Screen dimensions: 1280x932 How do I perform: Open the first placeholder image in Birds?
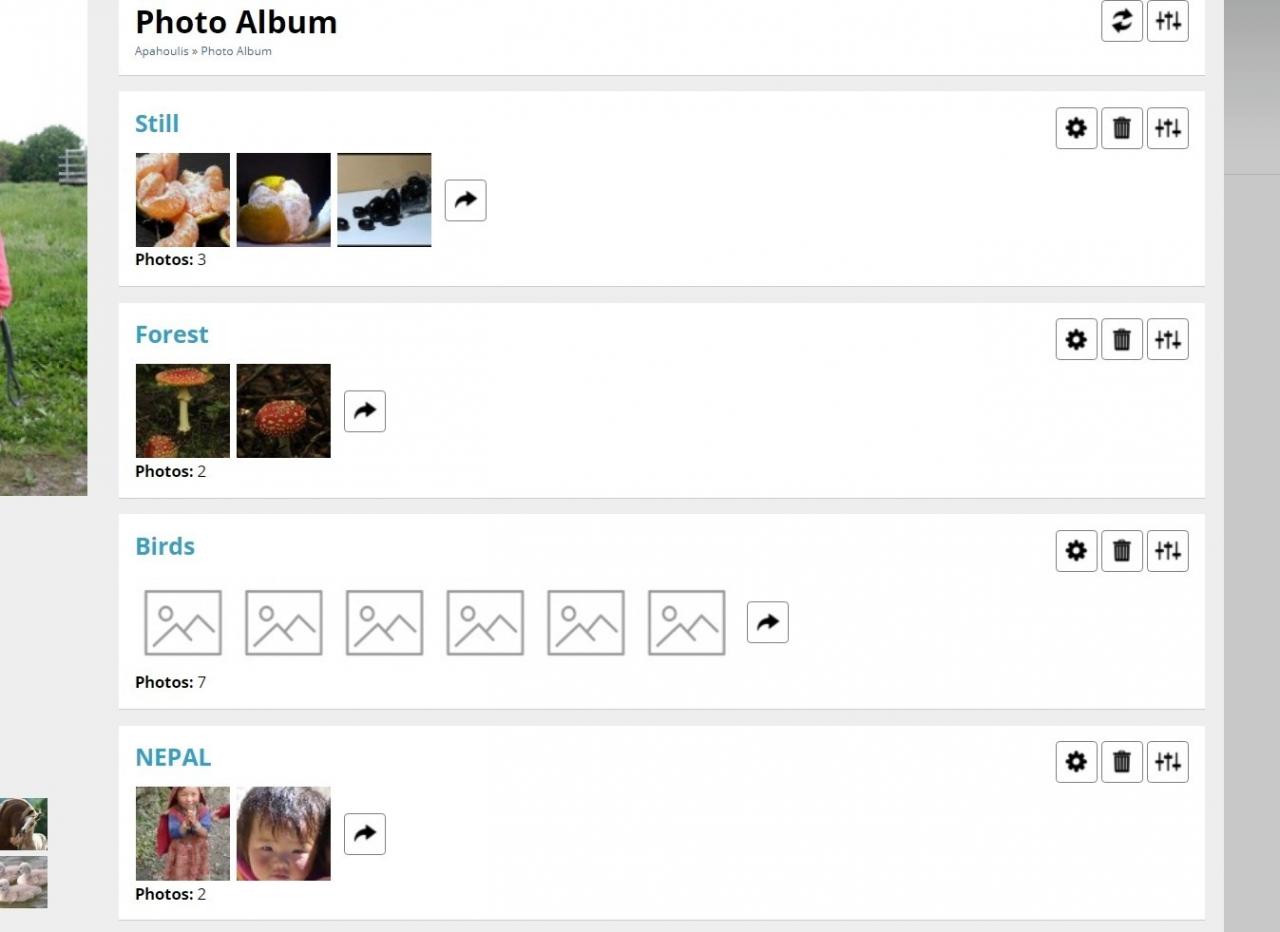(x=183, y=622)
